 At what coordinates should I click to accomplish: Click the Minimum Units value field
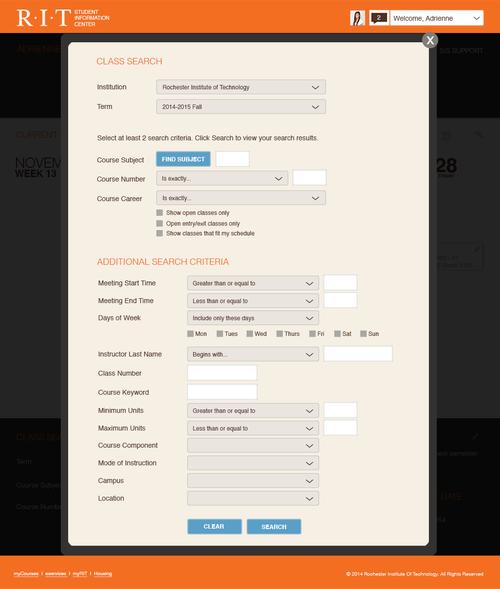tap(340, 410)
